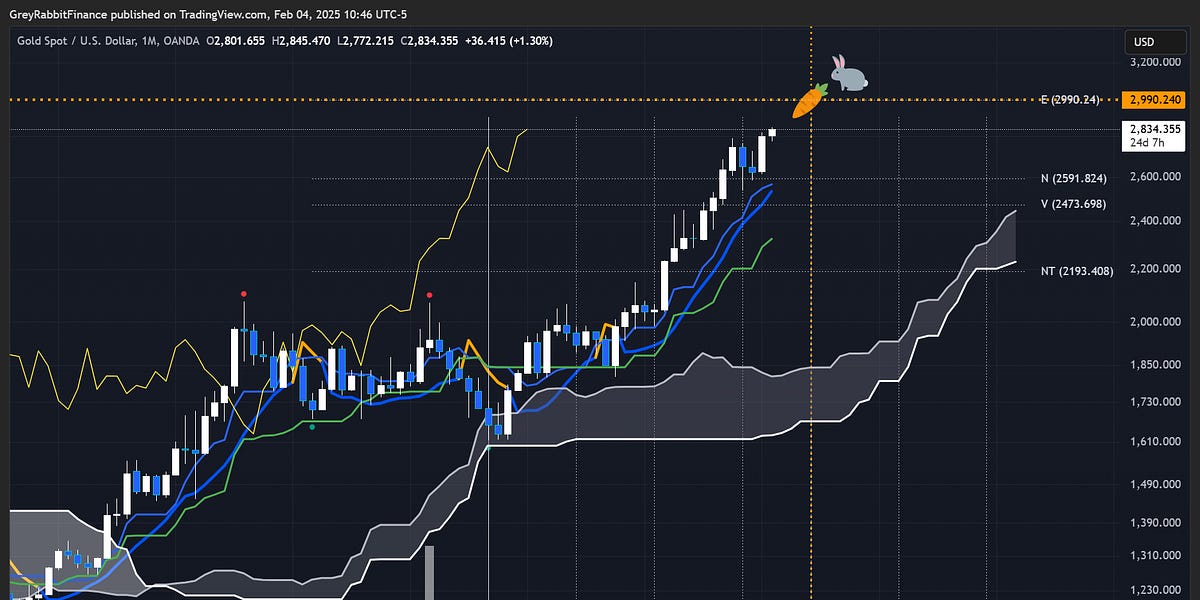The width and height of the screenshot is (1200, 600).
Task: Click the current price label 2,834.355
Action: [1154, 129]
